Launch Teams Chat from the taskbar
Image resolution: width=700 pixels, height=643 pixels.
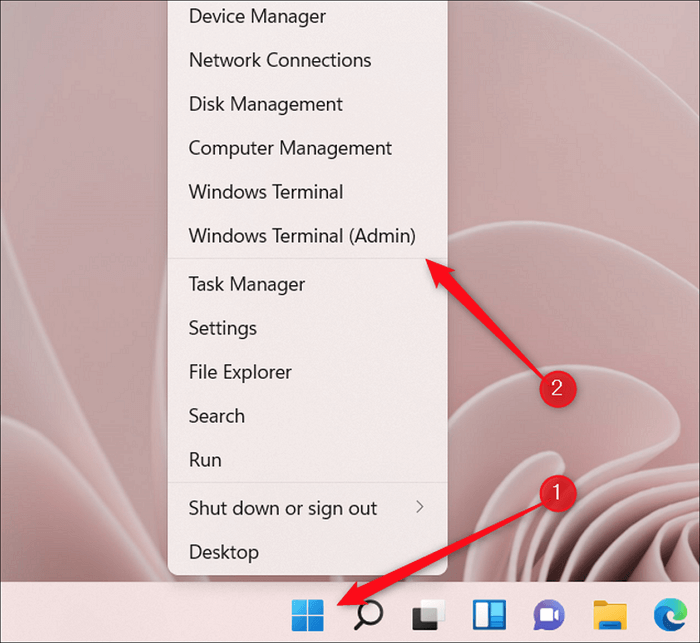549,615
